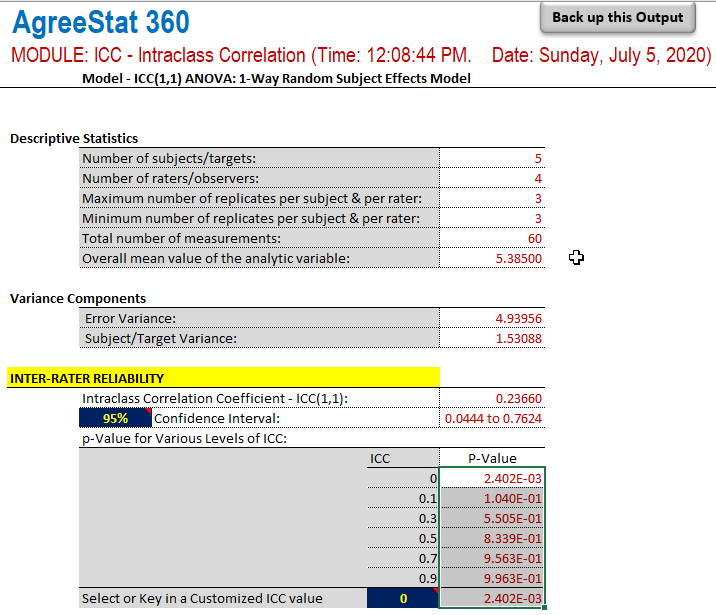Click the ICC column header
Image resolution: width=716 pixels, height=615 pixels.
coord(380,458)
